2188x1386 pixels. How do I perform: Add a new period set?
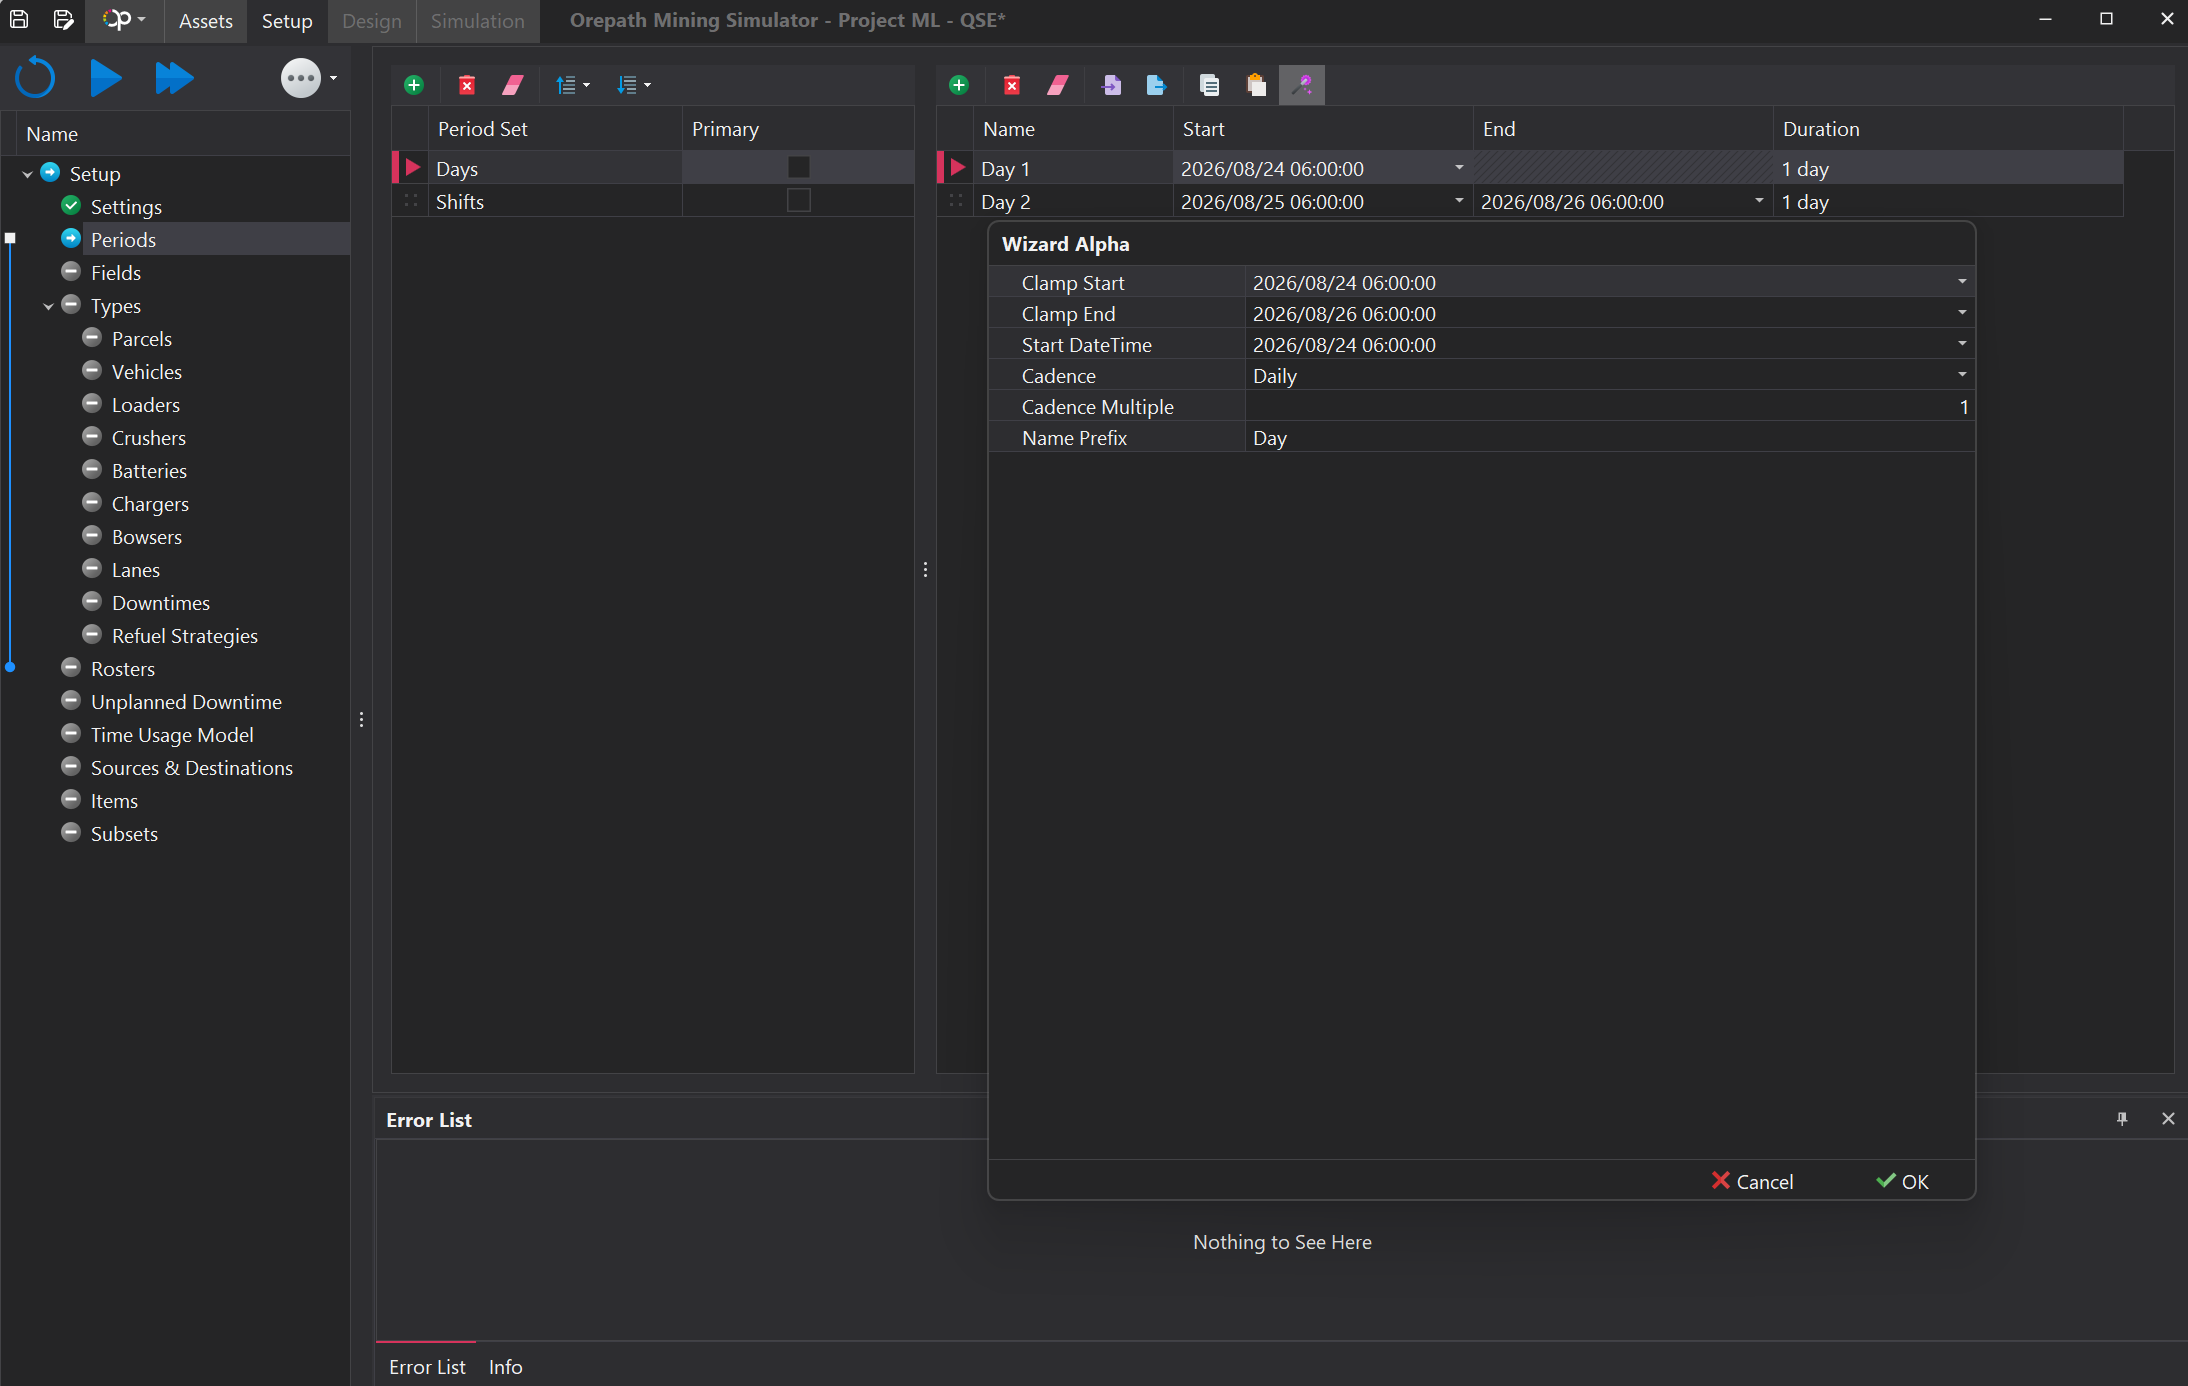click(414, 85)
